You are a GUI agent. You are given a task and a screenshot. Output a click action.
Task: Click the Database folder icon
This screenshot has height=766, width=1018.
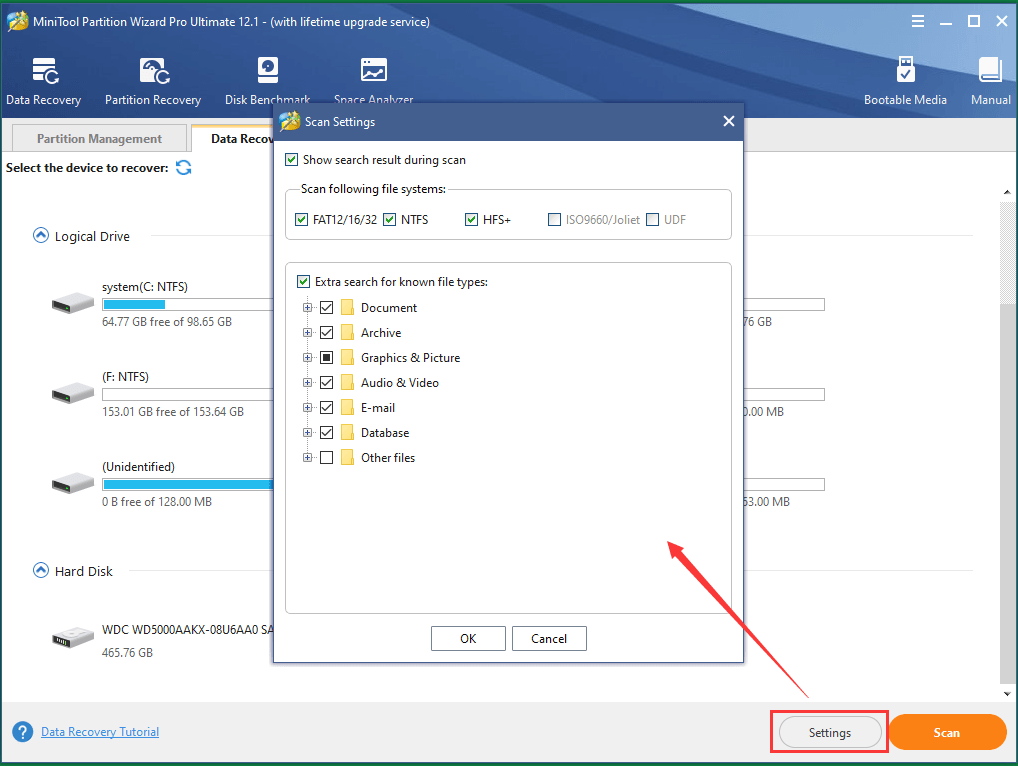point(348,432)
